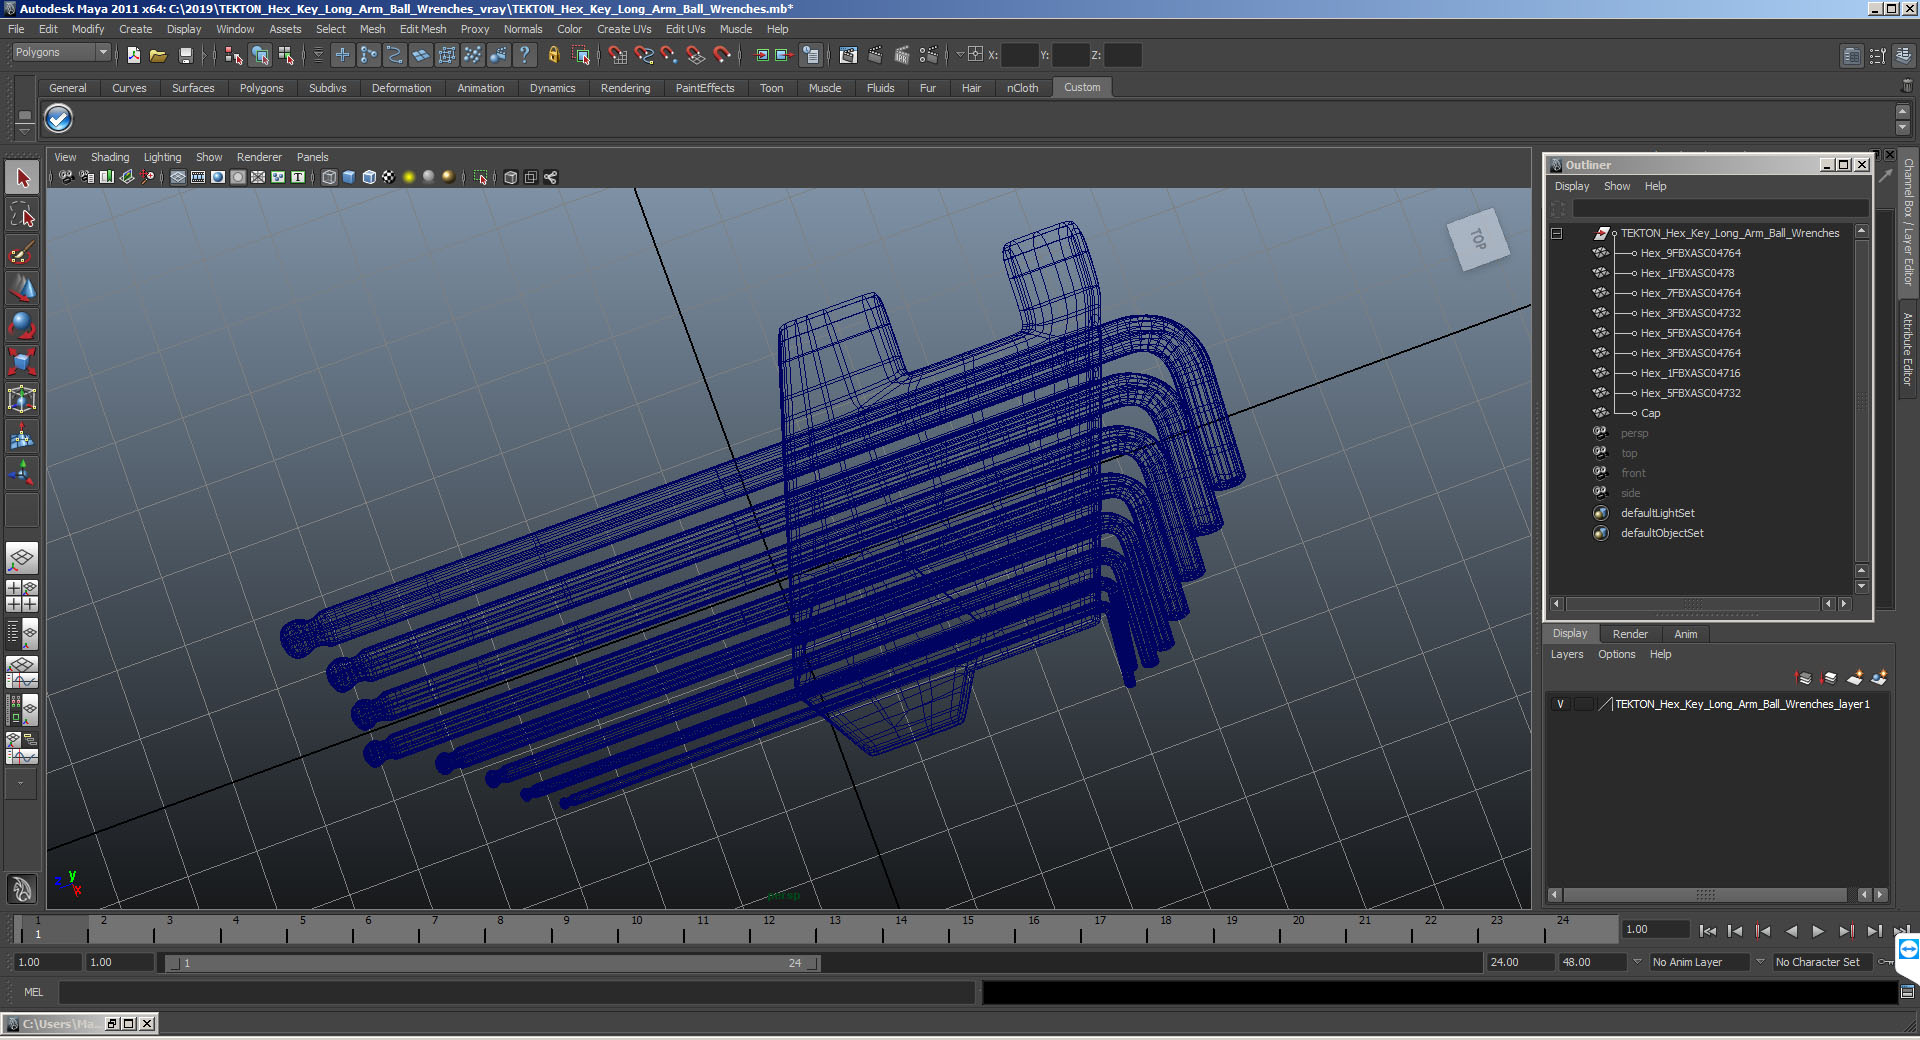
Task: Move selected layer up in layer editor
Action: point(1804,678)
